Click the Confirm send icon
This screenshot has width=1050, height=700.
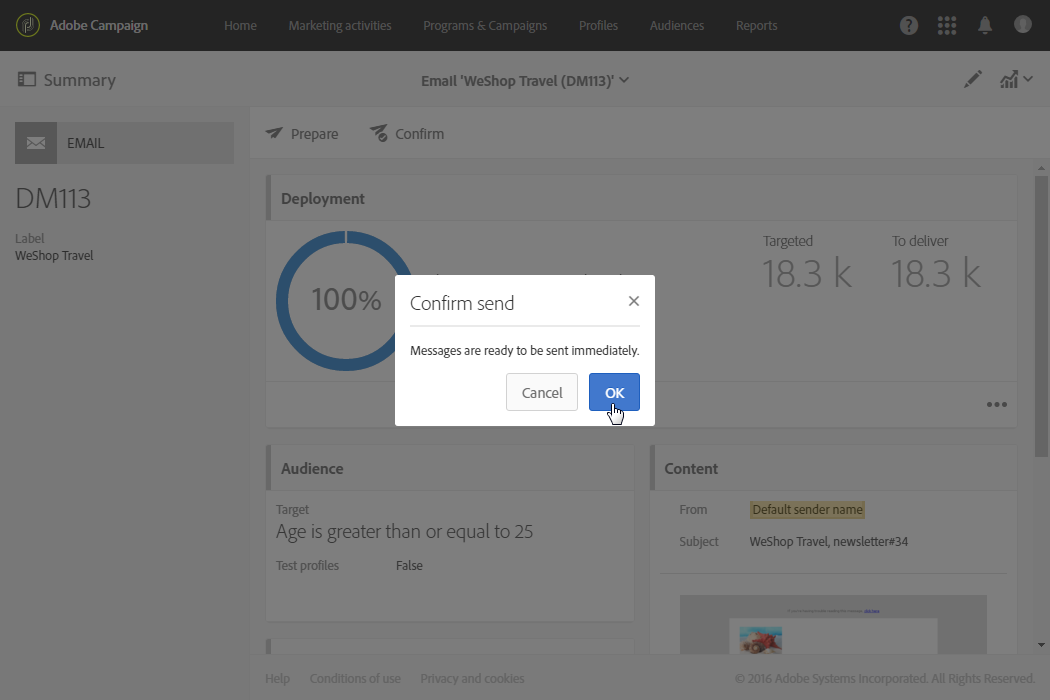[x=379, y=133]
